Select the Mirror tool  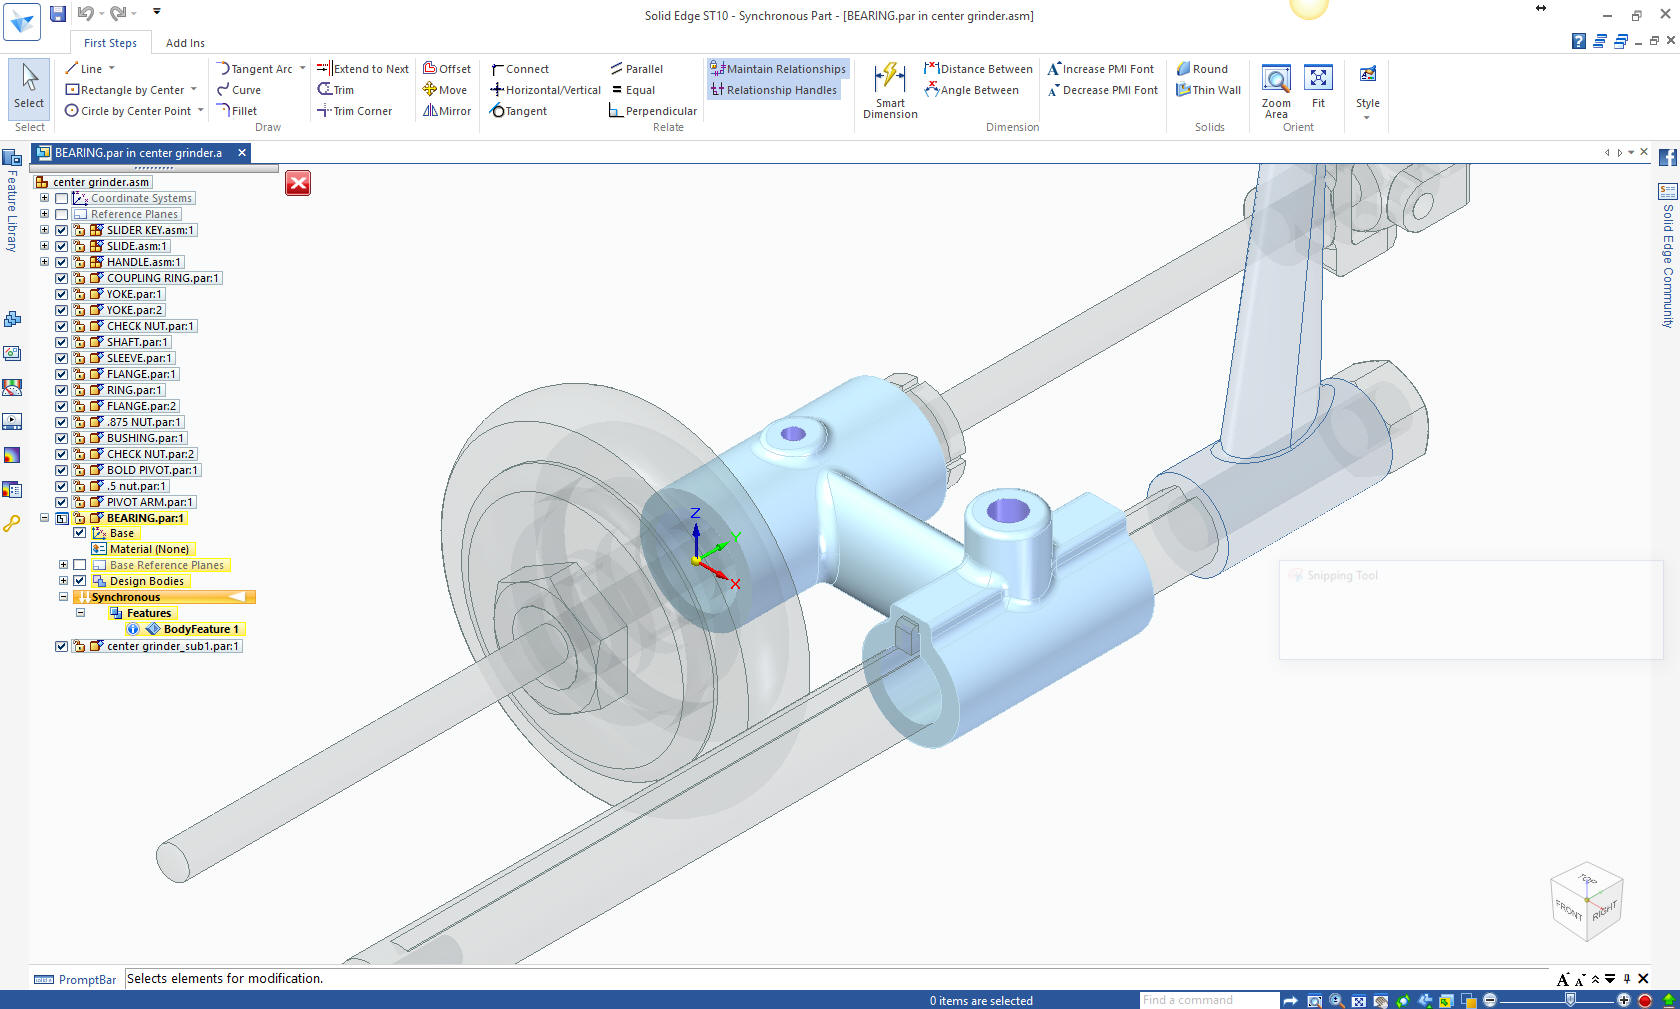tap(447, 111)
